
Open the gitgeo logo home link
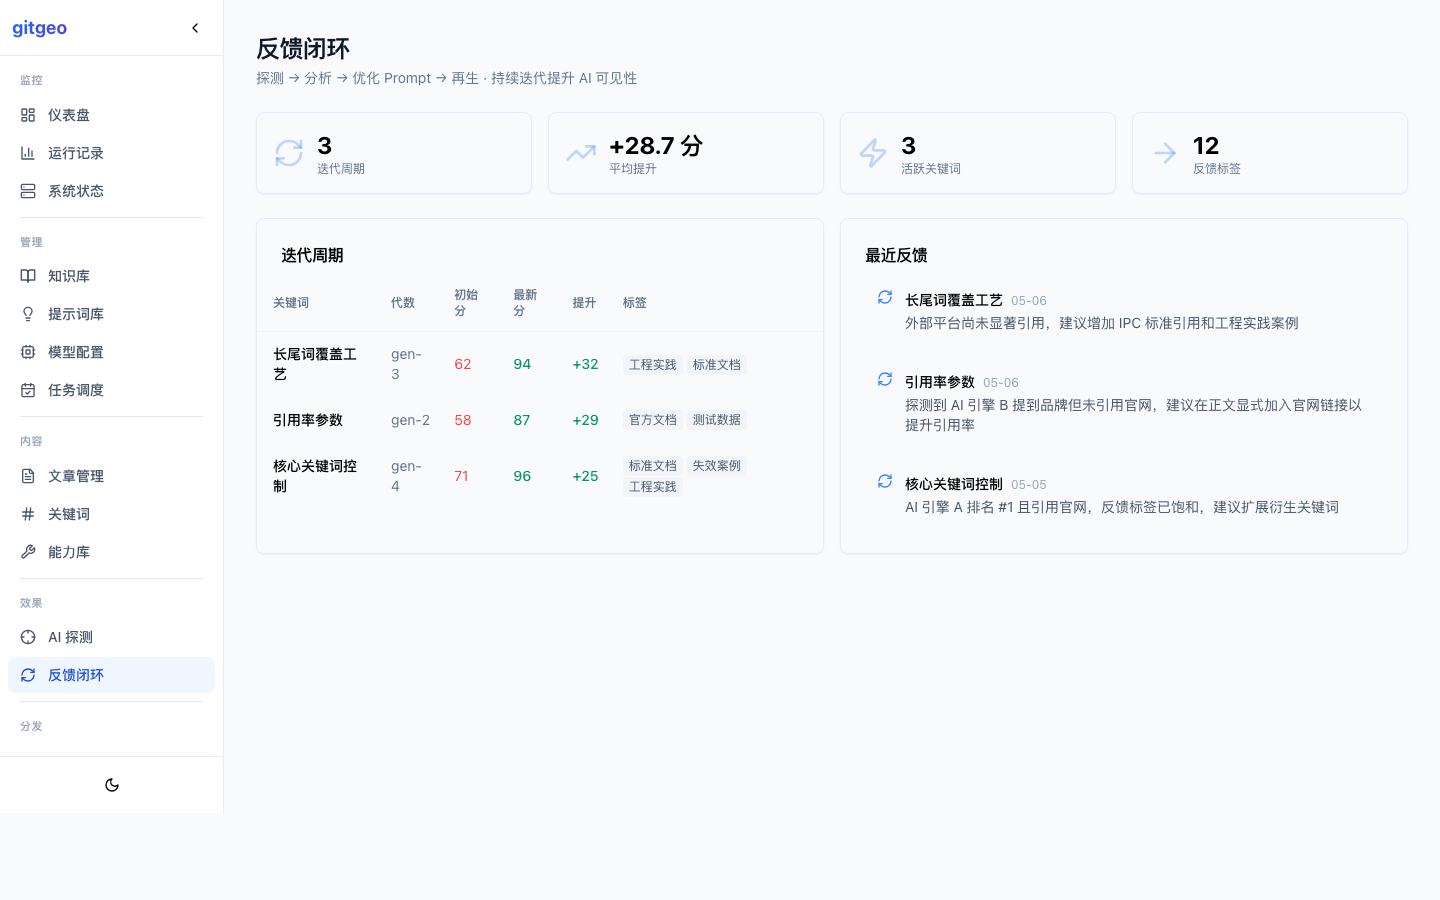pyautogui.click(x=40, y=28)
